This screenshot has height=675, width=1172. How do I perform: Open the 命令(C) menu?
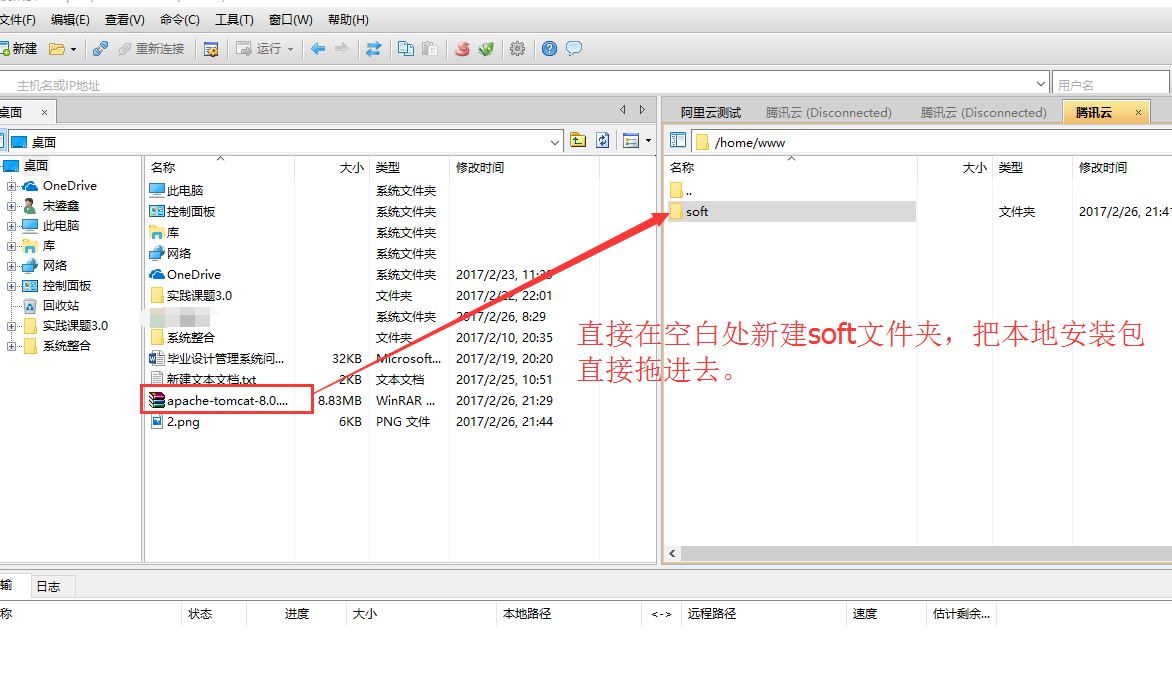tap(180, 19)
